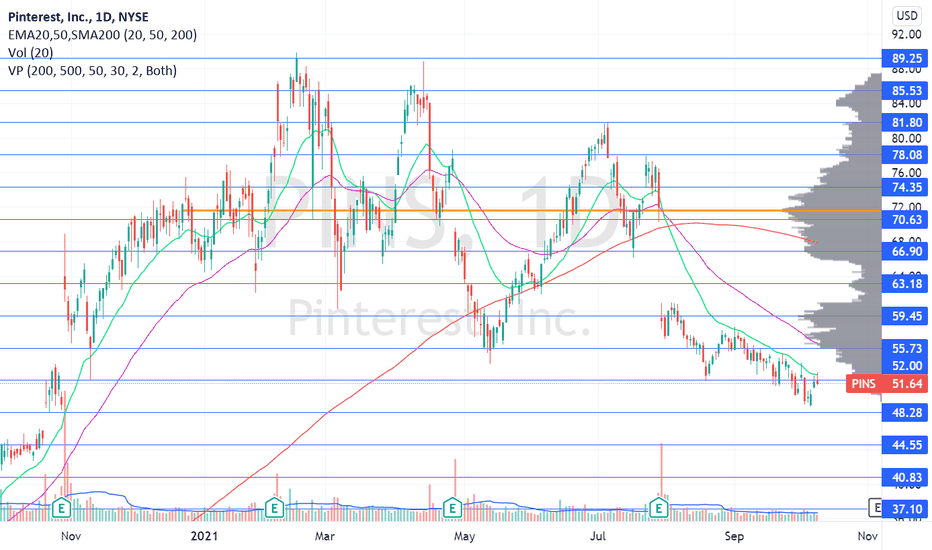Viewport: 932px width, 550px height.
Task: Click the Nov label before 2021 on time axis
Action: 71,536
